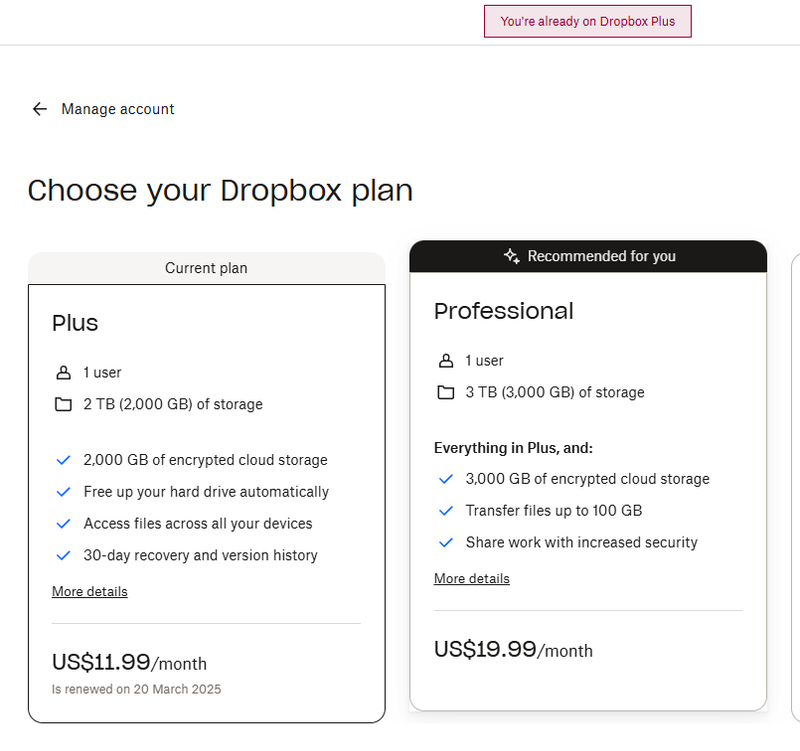Image resolution: width=800 pixels, height=751 pixels.
Task: Click the folder icon in Plus plan
Action: pyautogui.click(x=63, y=405)
